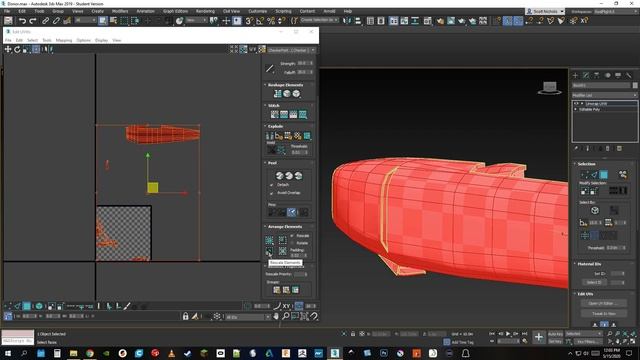
Task: Click the first Explode break icon
Action: click(x=269, y=136)
